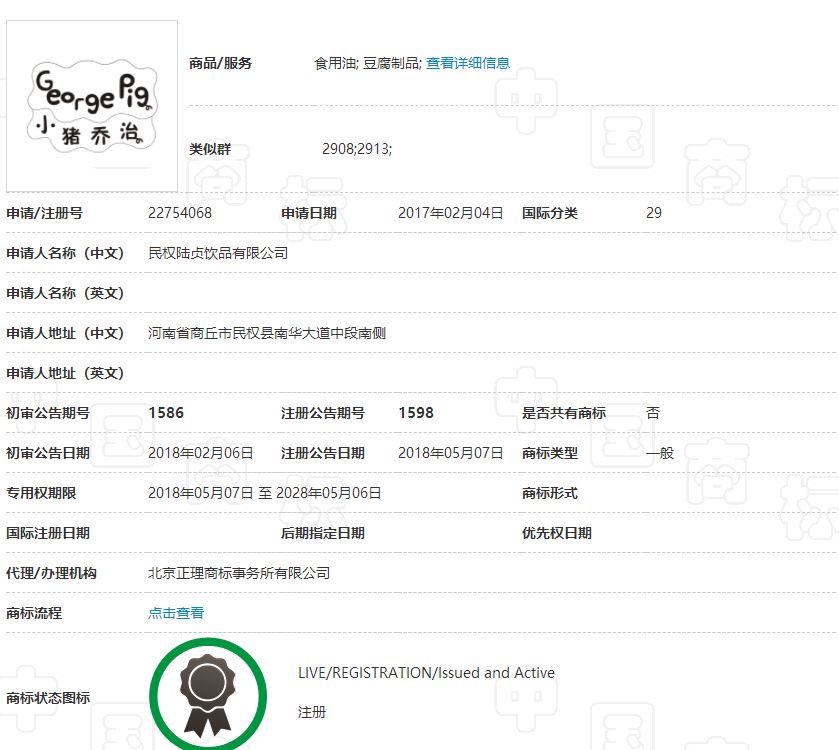Click the 是否共有商标 value 否
This screenshot has width=839, height=750.
point(653,413)
